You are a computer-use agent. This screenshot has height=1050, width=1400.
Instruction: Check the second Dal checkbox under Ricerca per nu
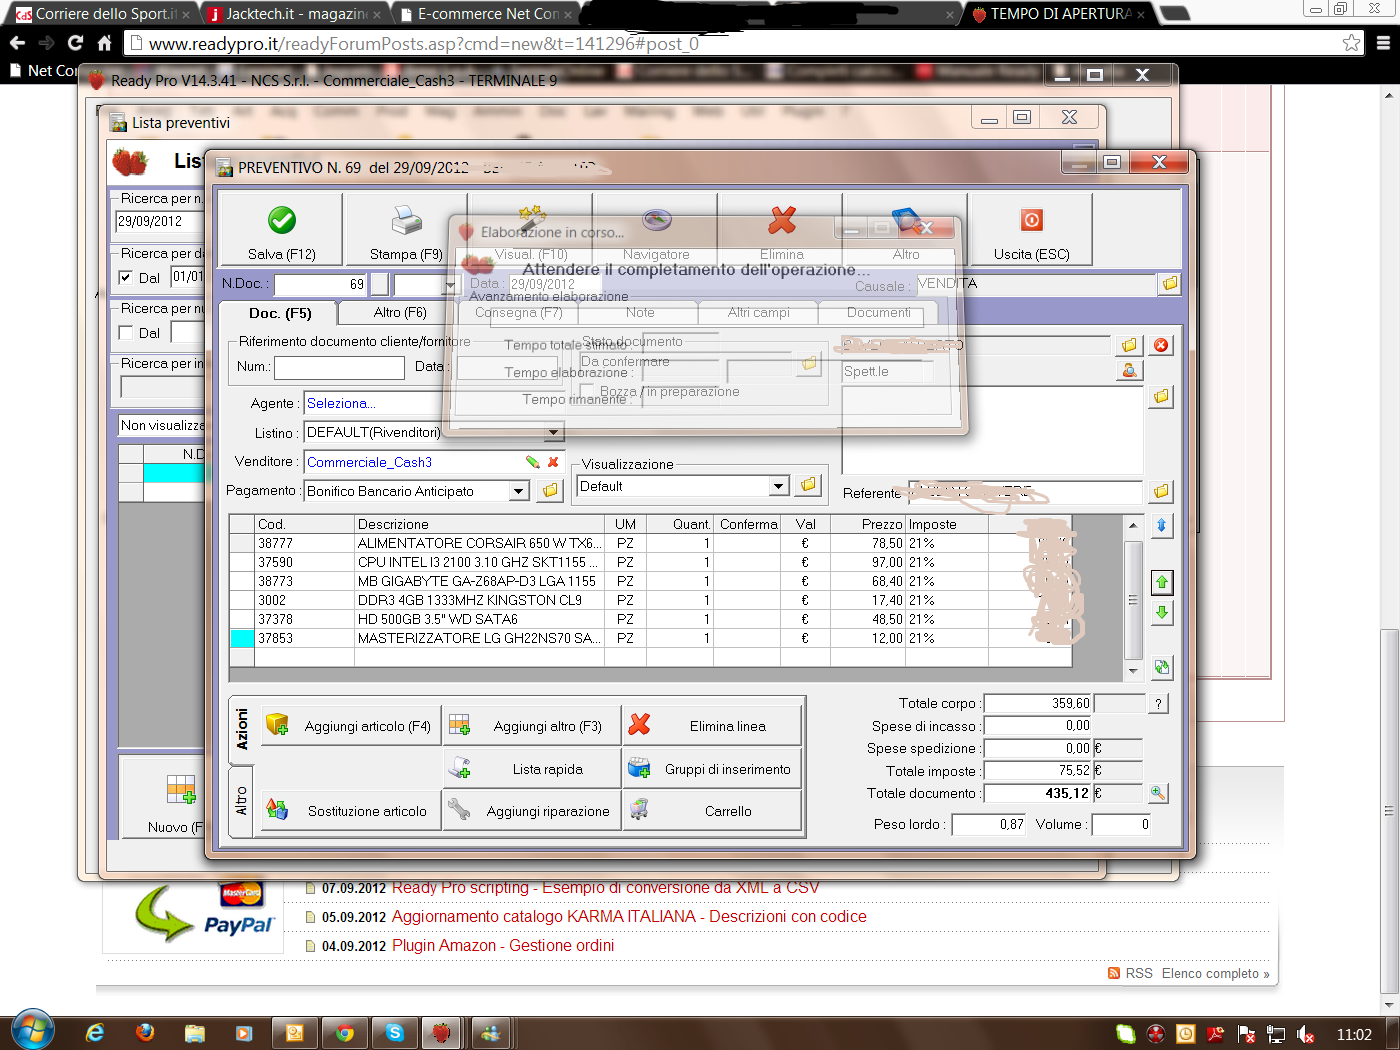click(x=125, y=333)
